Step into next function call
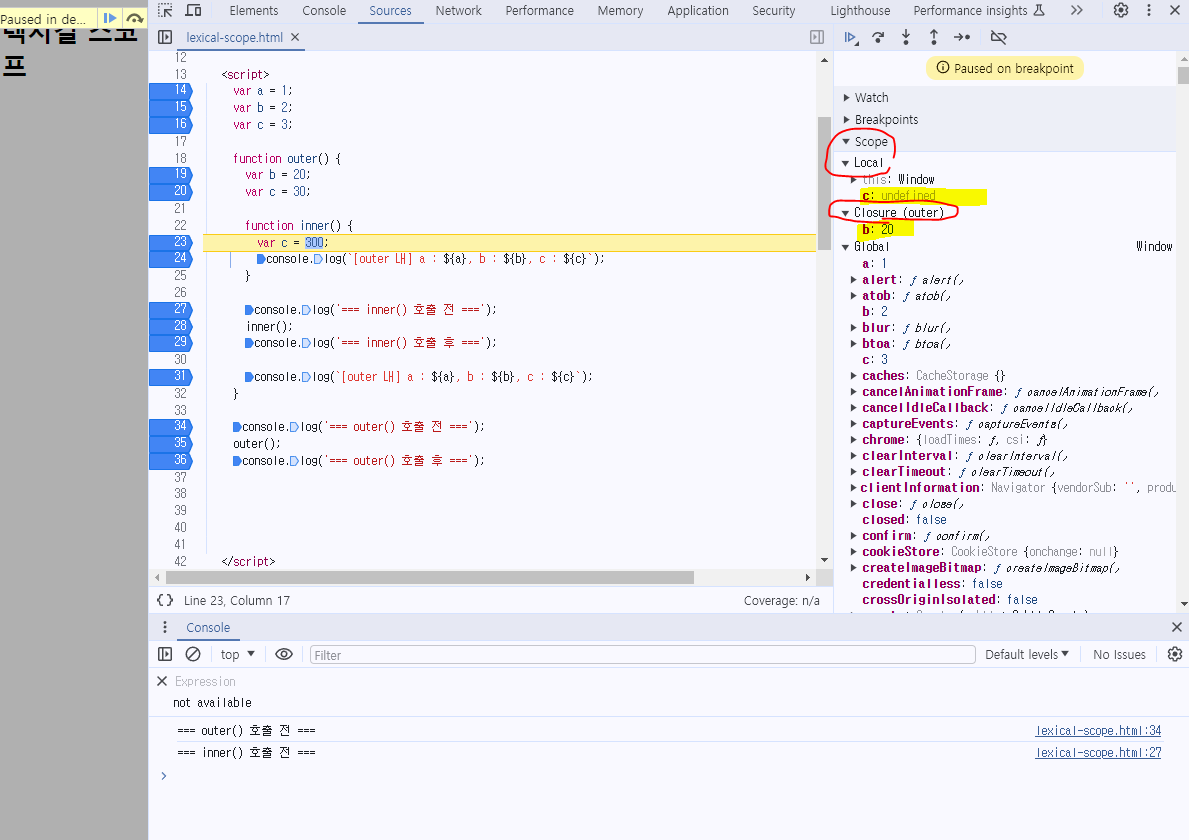Image resolution: width=1189 pixels, height=840 pixels. 905,37
